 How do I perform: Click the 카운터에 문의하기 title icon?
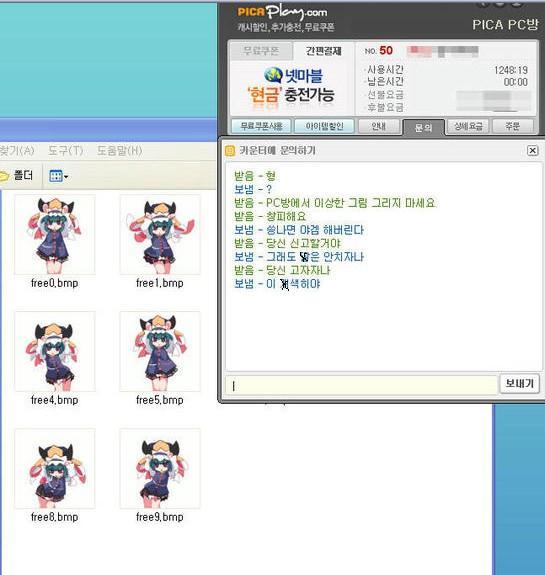(x=230, y=150)
